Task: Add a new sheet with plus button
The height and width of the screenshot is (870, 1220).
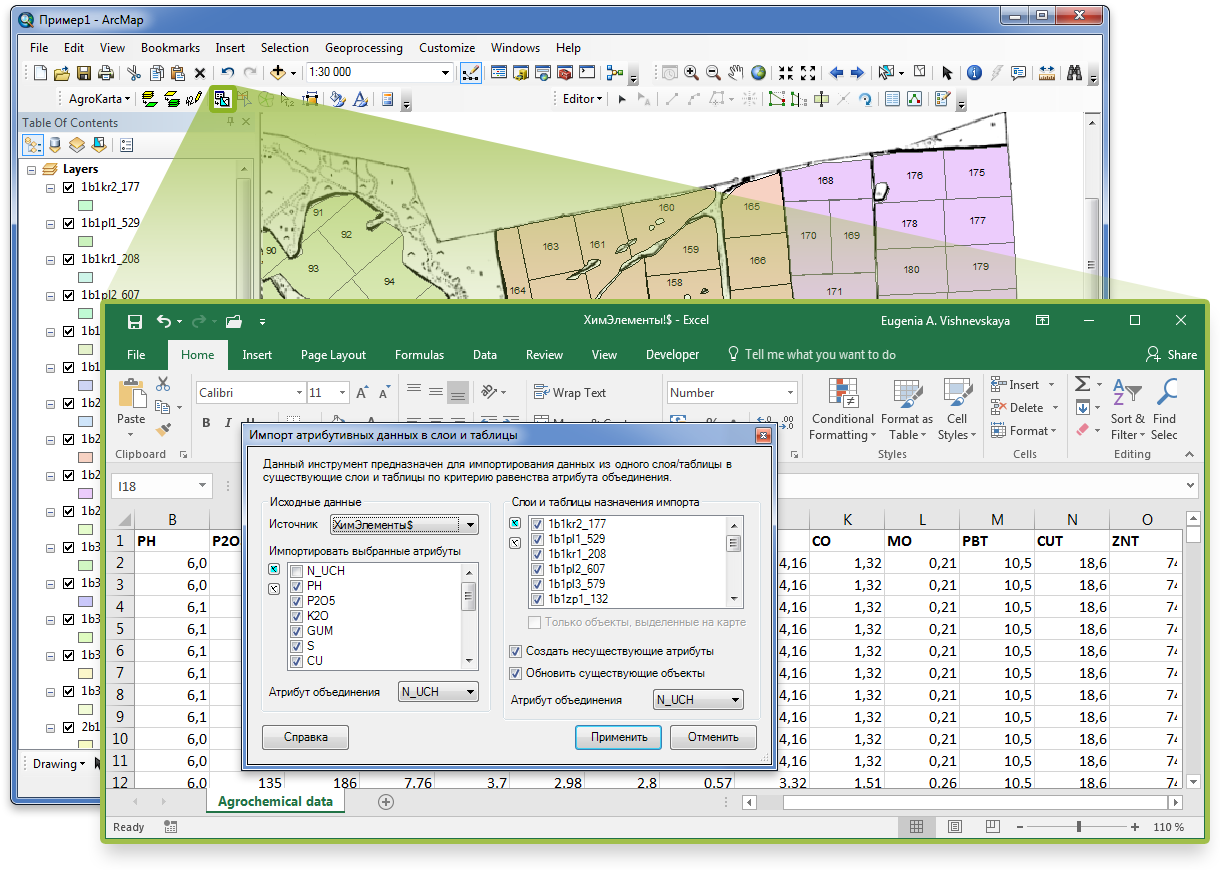Action: coord(386,802)
